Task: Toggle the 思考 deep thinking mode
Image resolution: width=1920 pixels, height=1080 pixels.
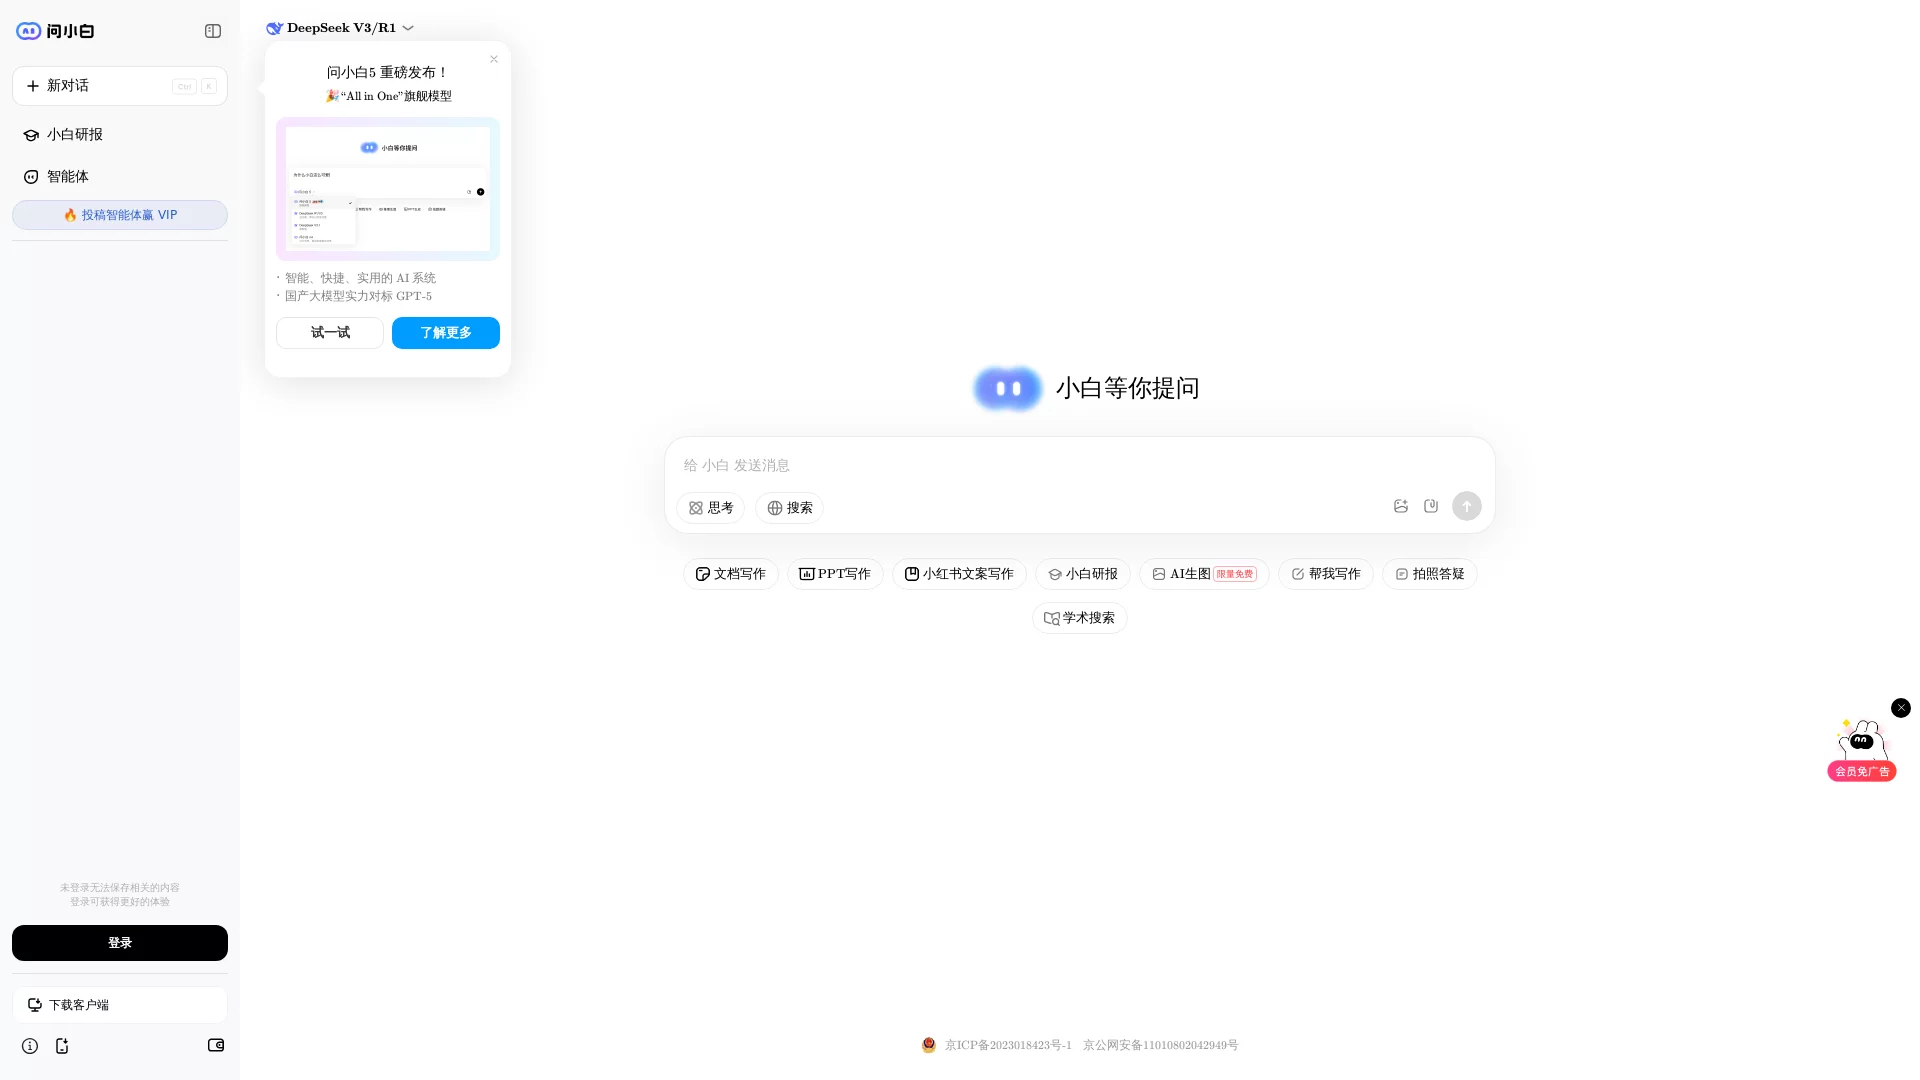Action: (711, 508)
